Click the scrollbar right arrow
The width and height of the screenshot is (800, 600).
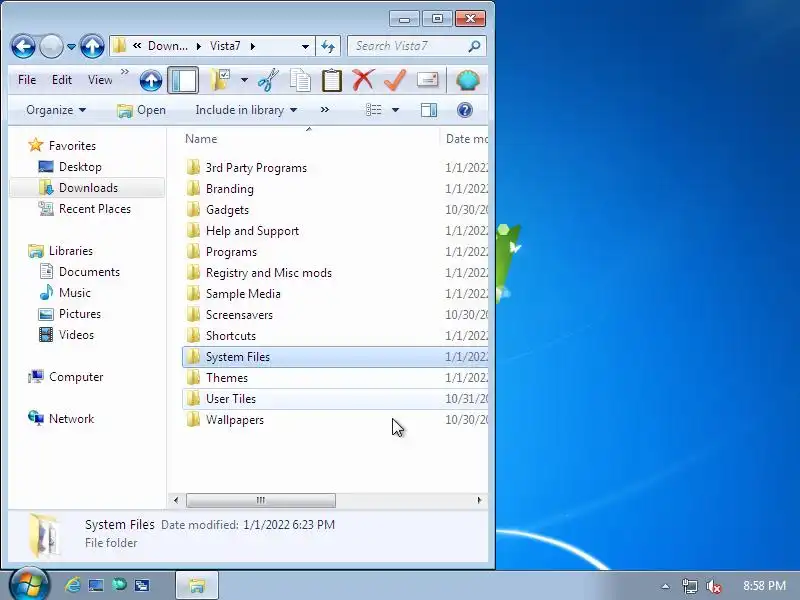[x=479, y=500]
